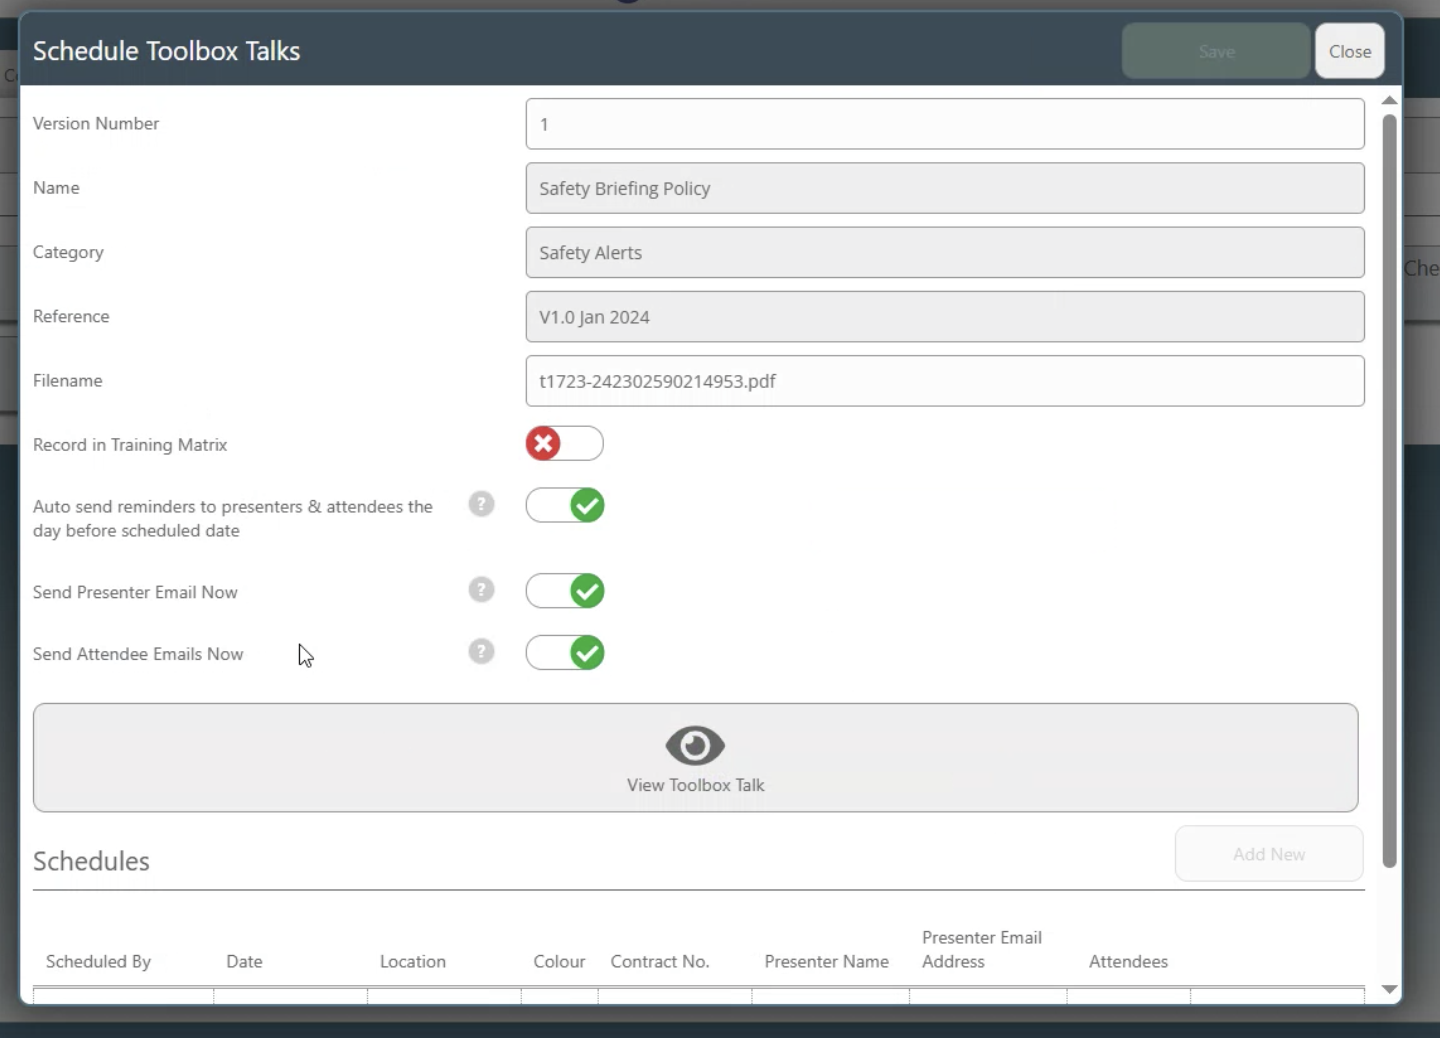Click the Schedule Toolbox Talks dialog title
Image resolution: width=1440 pixels, height=1038 pixels.
166,51
